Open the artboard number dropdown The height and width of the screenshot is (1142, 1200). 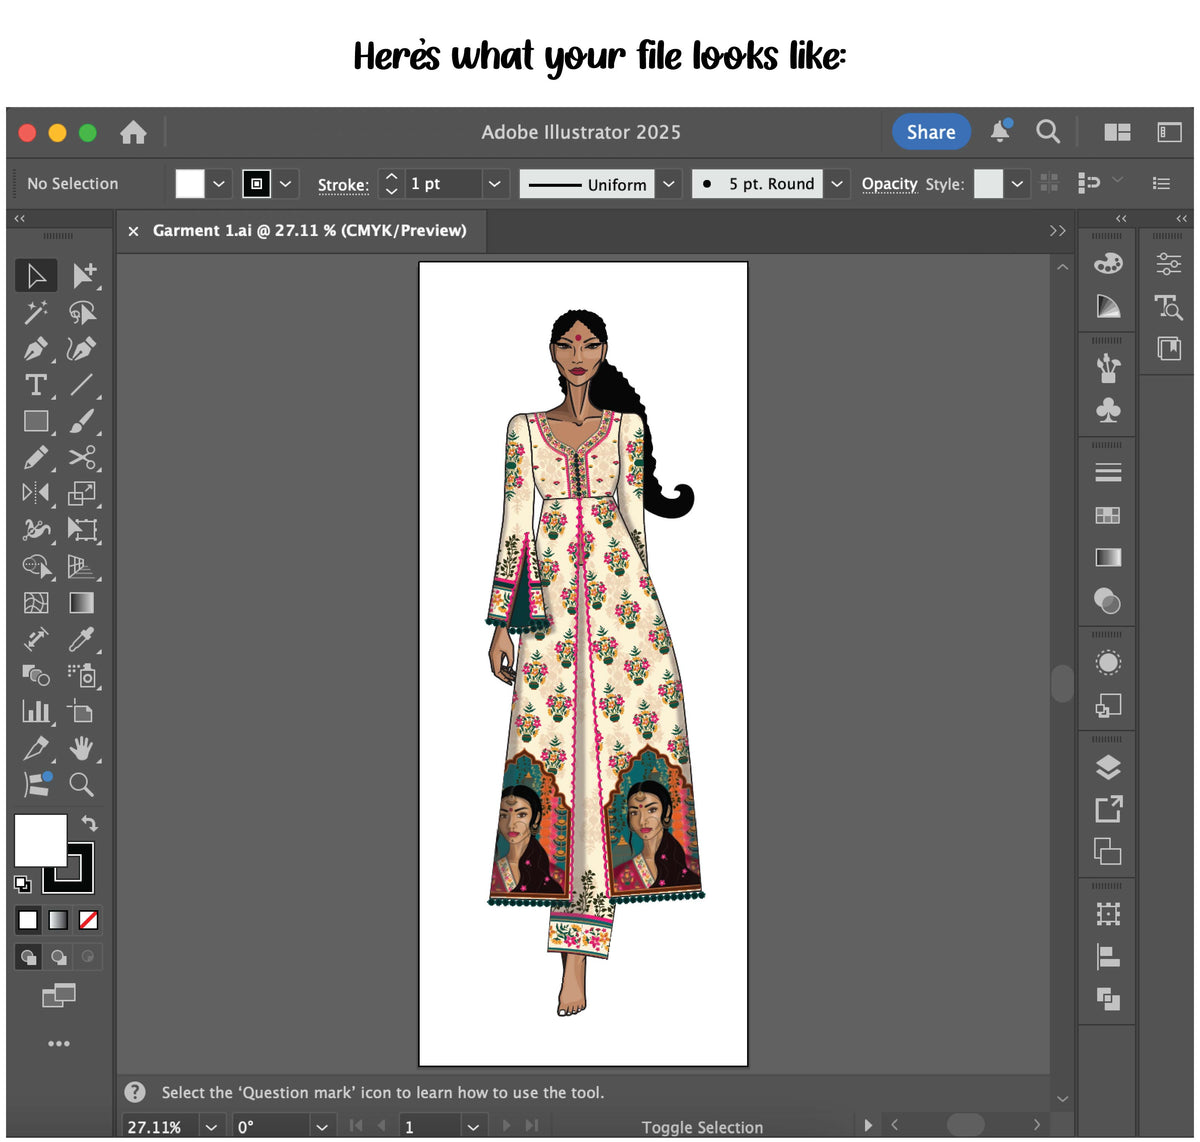click(x=474, y=1127)
